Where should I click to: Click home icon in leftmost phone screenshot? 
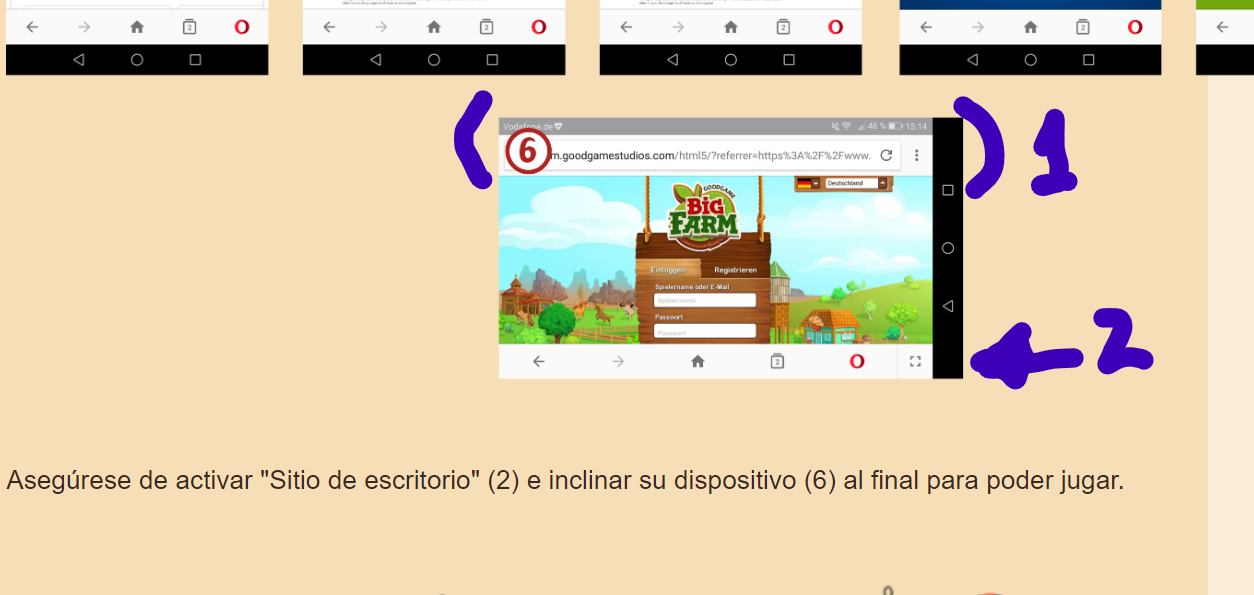click(x=137, y=27)
